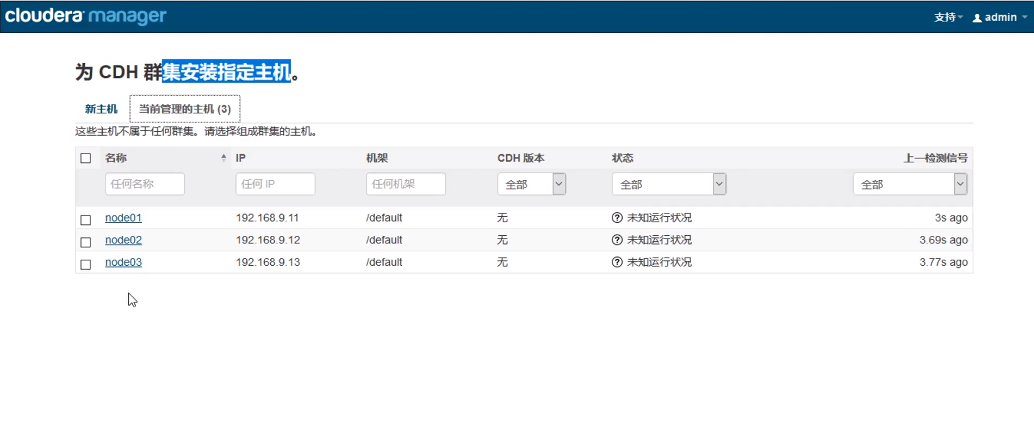Select the 当前管理的主机 (3) tab
Image resolution: width=1034 pixels, height=425 pixels.
pyautogui.click(x=185, y=109)
